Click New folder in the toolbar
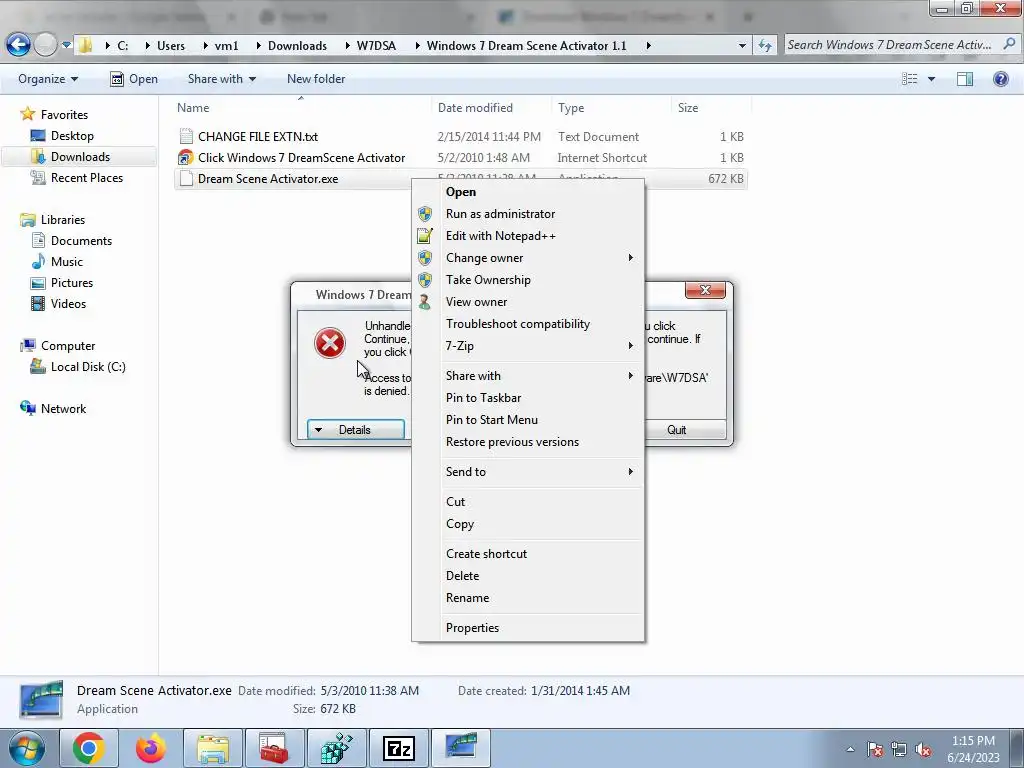The width and height of the screenshot is (1024, 768). tap(316, 79)
